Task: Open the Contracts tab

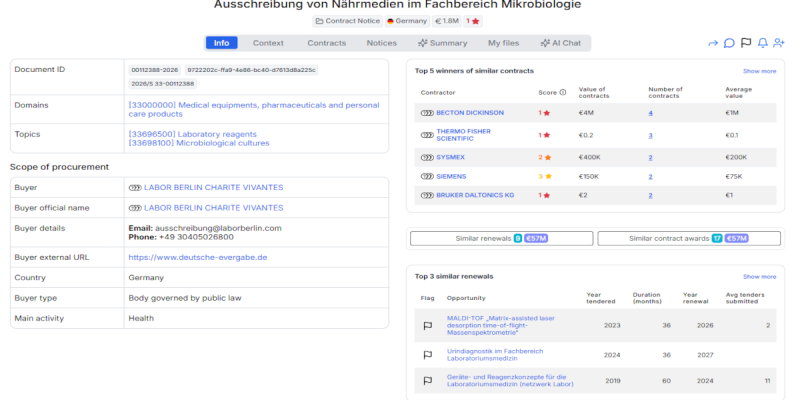Action: coord(327,43)
